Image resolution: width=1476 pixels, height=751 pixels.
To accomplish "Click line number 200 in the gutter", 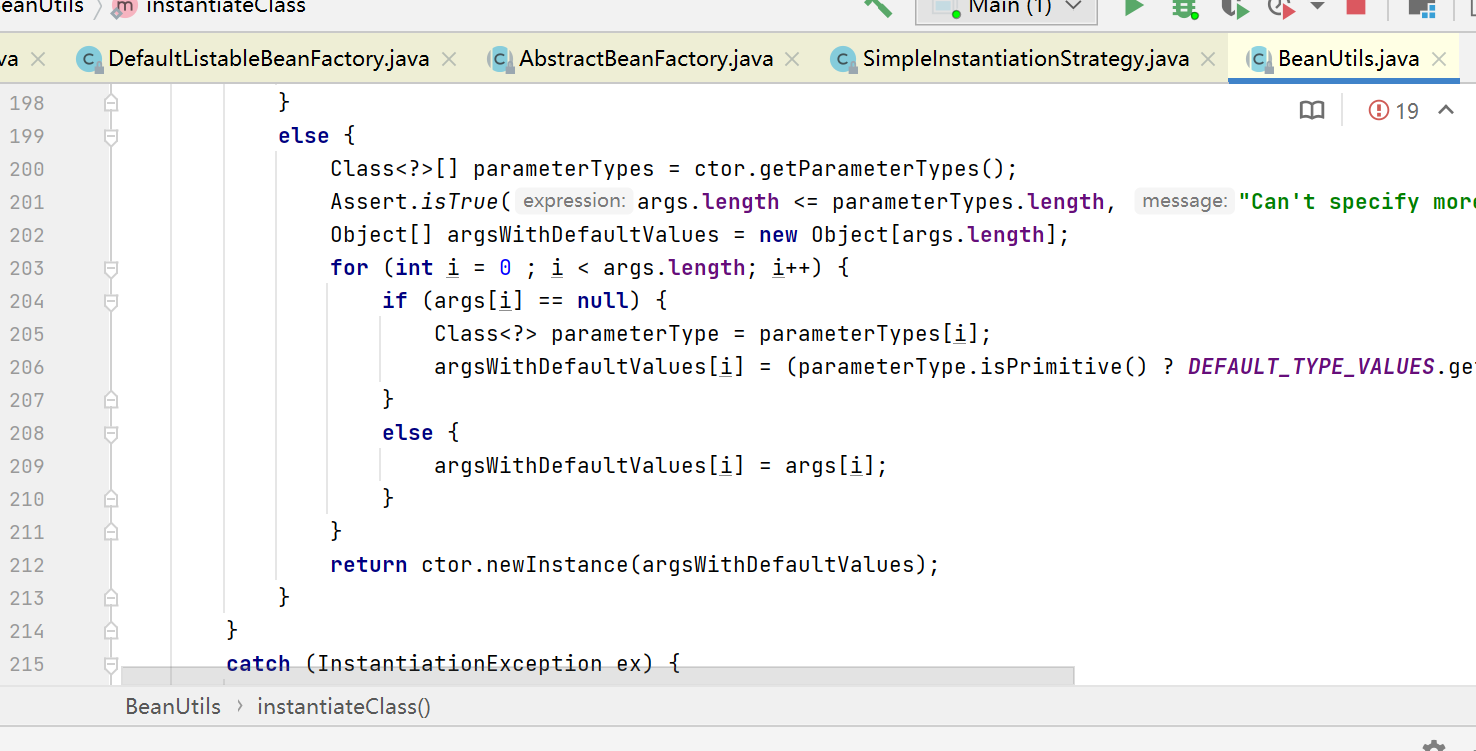I will [27, 169].
